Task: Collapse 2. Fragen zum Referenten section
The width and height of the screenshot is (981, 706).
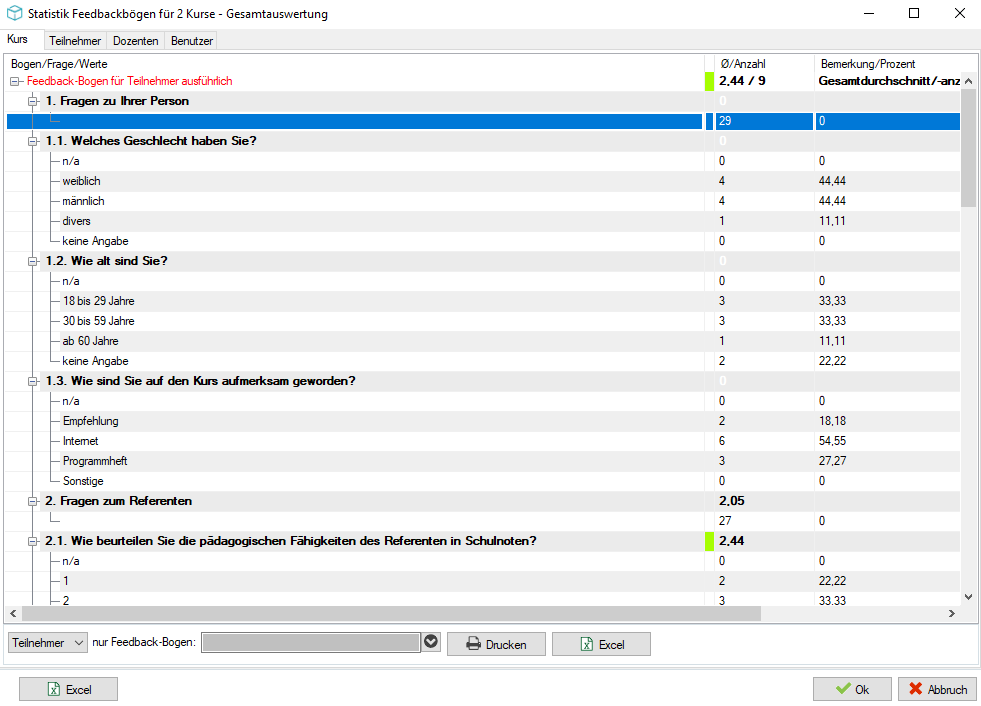Action: (x=33, y=501)
